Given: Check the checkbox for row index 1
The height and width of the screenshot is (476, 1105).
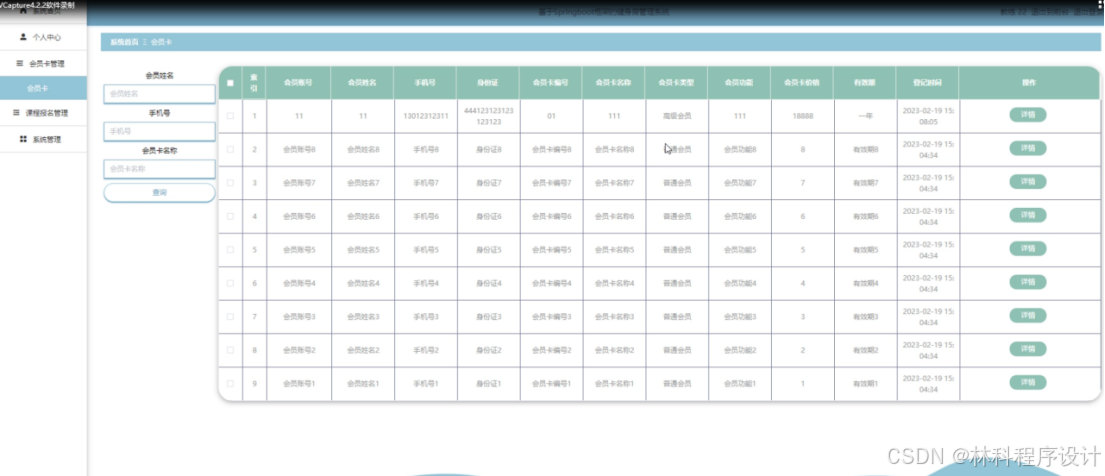Looking at the screenshot, I should (x=230, y=116).
